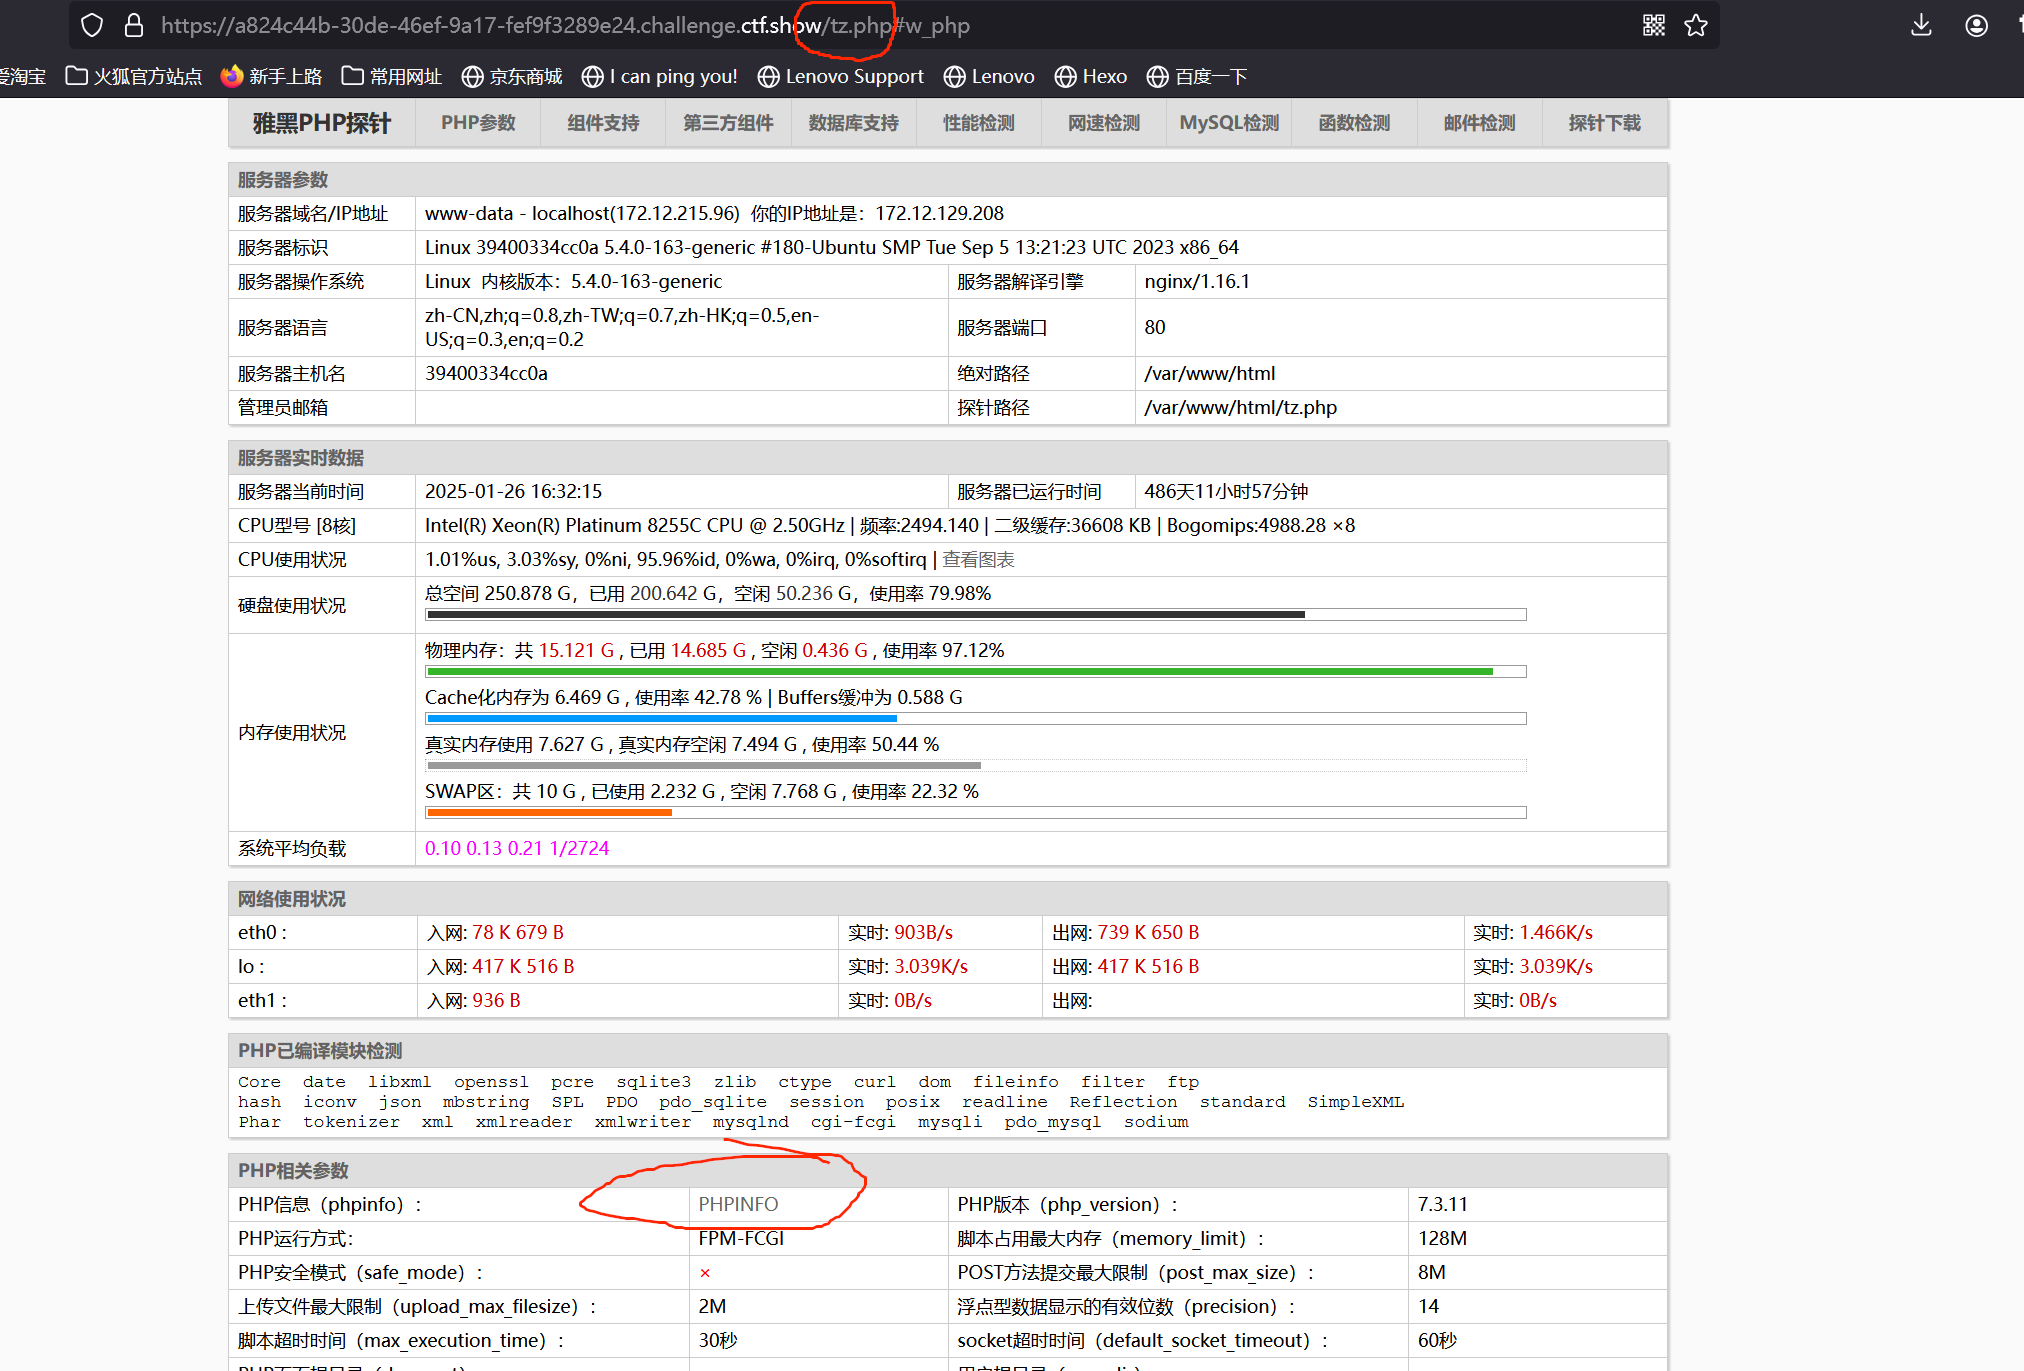Click the QR code icon in address bar
Viewport: 2024px width, 1371px height.
click(x=1654, y=26)
